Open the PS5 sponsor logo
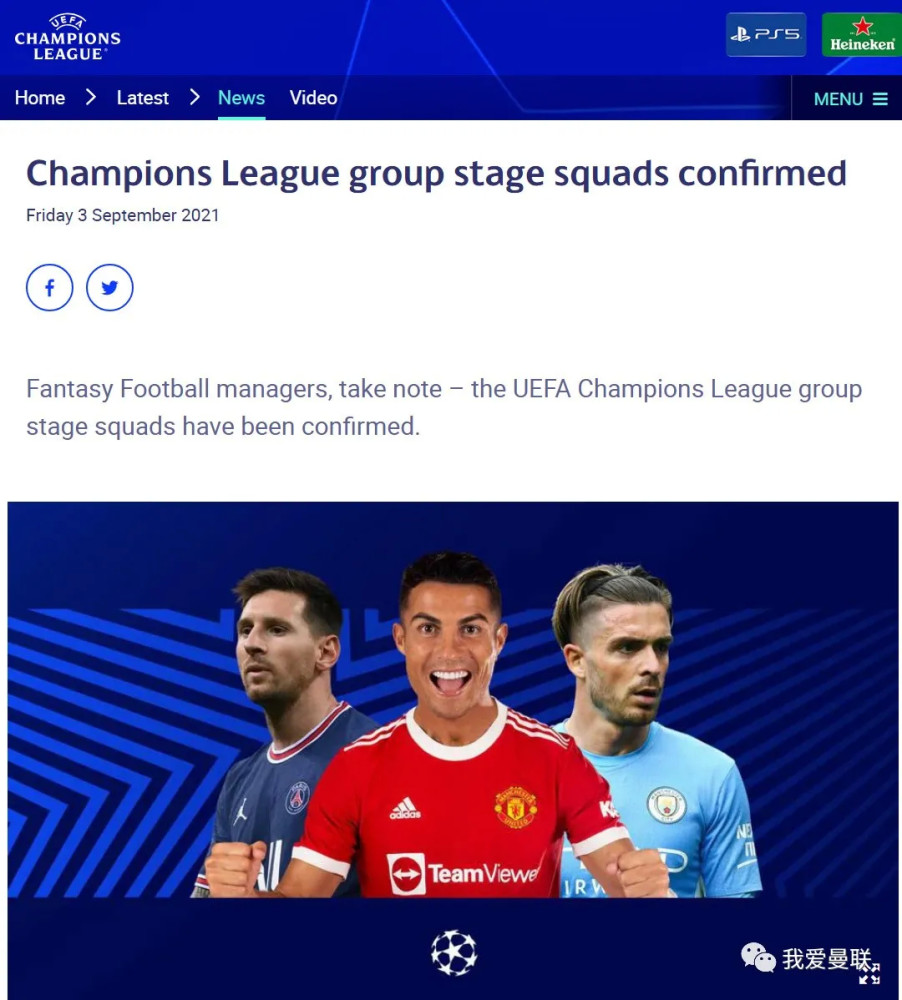Viewport: 902px width, 1000px height. click(765, 34)
